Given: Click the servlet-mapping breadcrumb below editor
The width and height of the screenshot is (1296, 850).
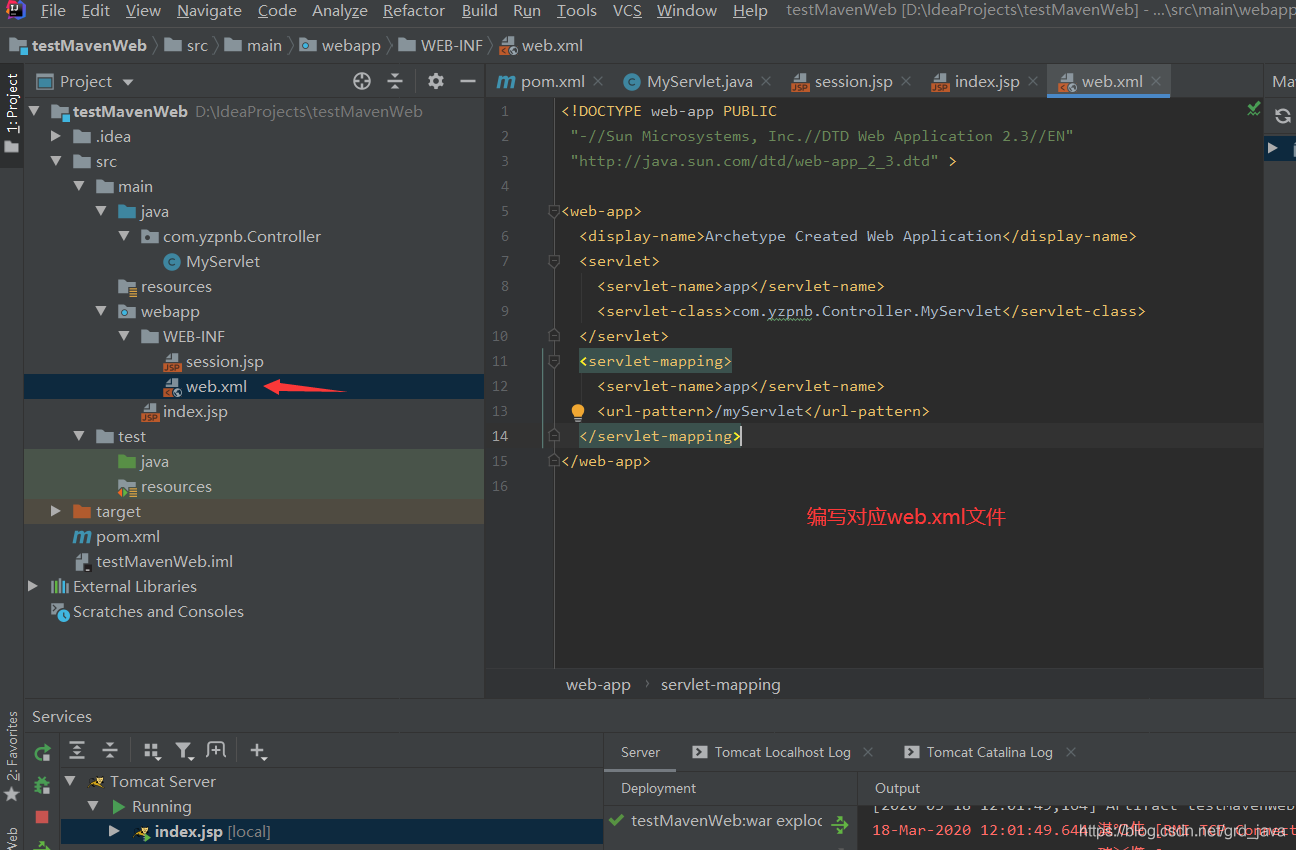Looking at the screenshot, I should pos(721,685).
